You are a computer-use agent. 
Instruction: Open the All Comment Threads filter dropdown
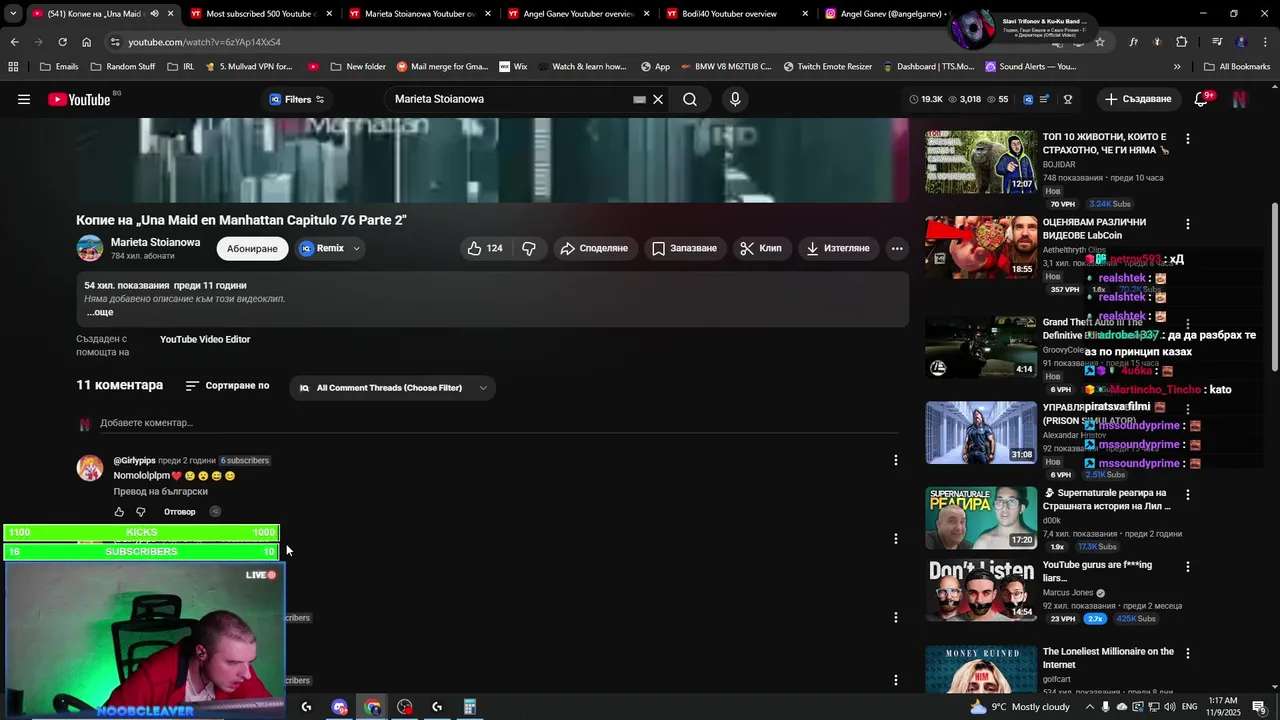393,388
